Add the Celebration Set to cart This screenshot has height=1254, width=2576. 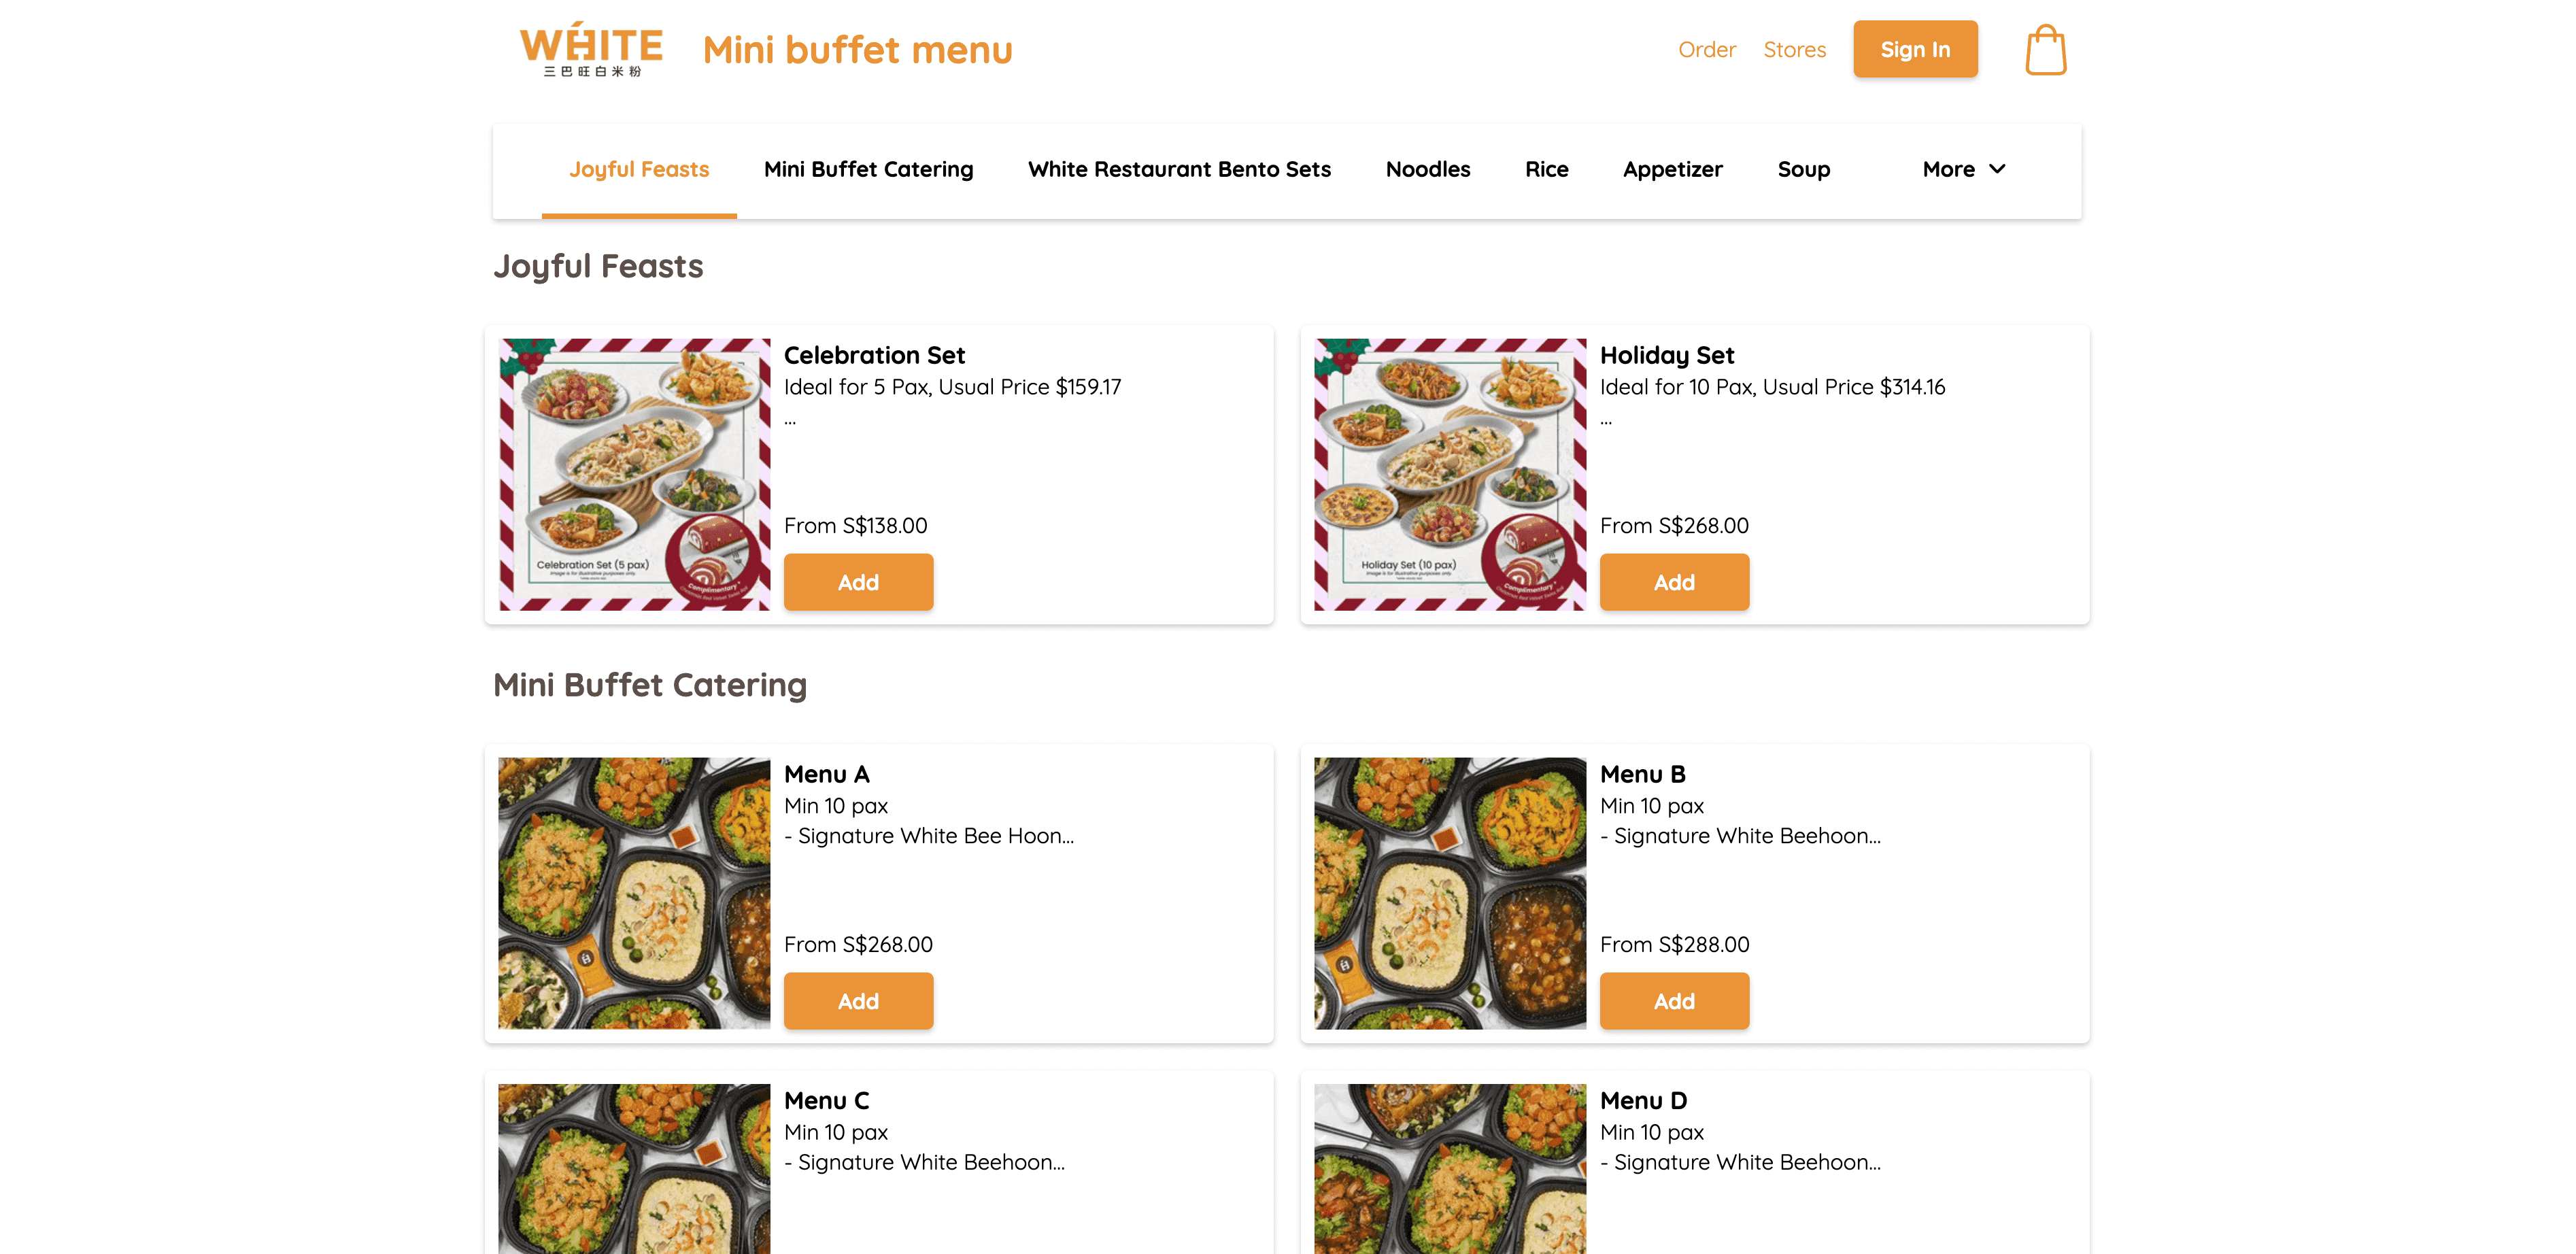click(x=858, y=582)
